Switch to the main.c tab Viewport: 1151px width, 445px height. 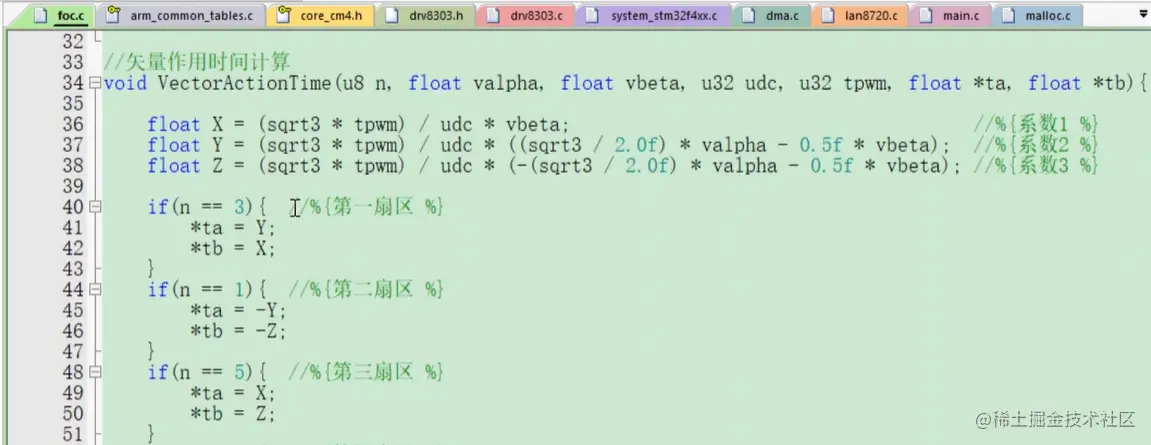tap(950, 15)
